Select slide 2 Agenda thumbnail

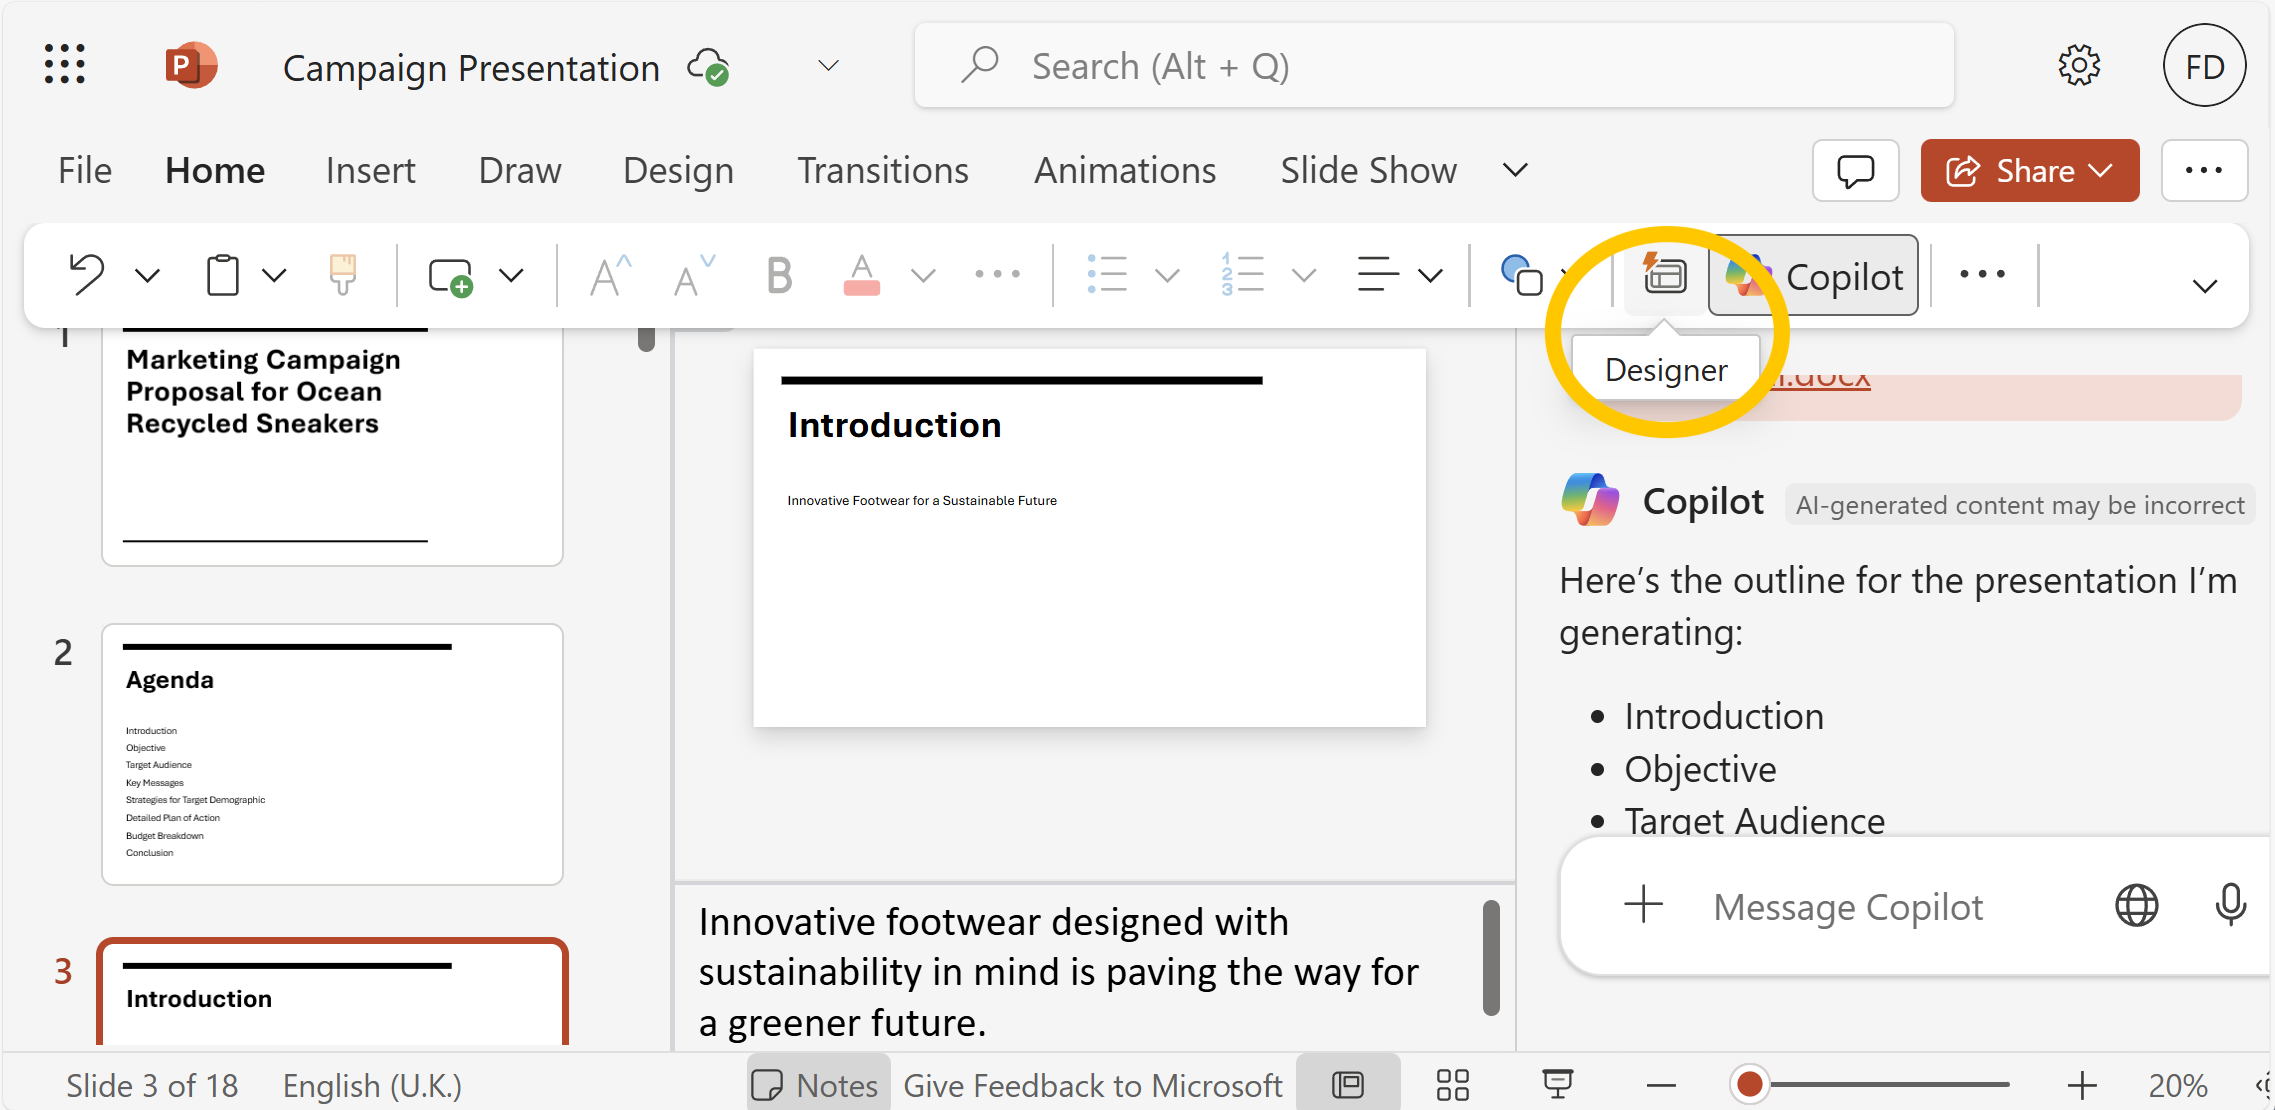click(332, 754)
